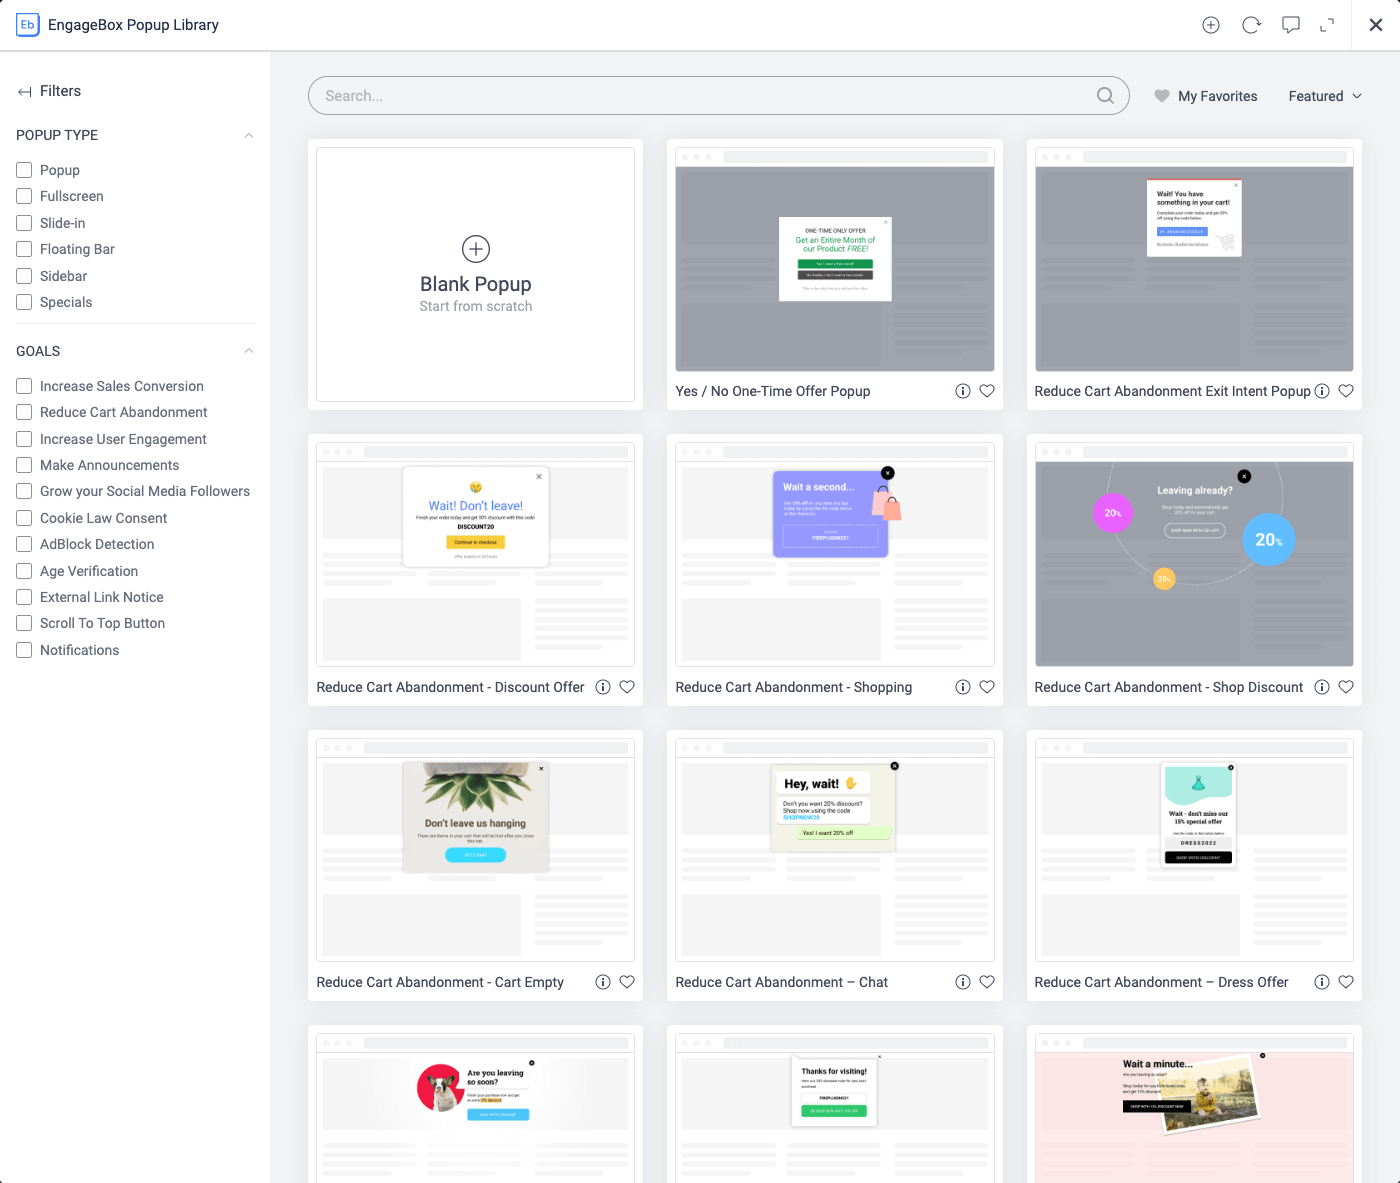
Task: Click the plus icon in Blank Popup card
Action: [476, 249]
